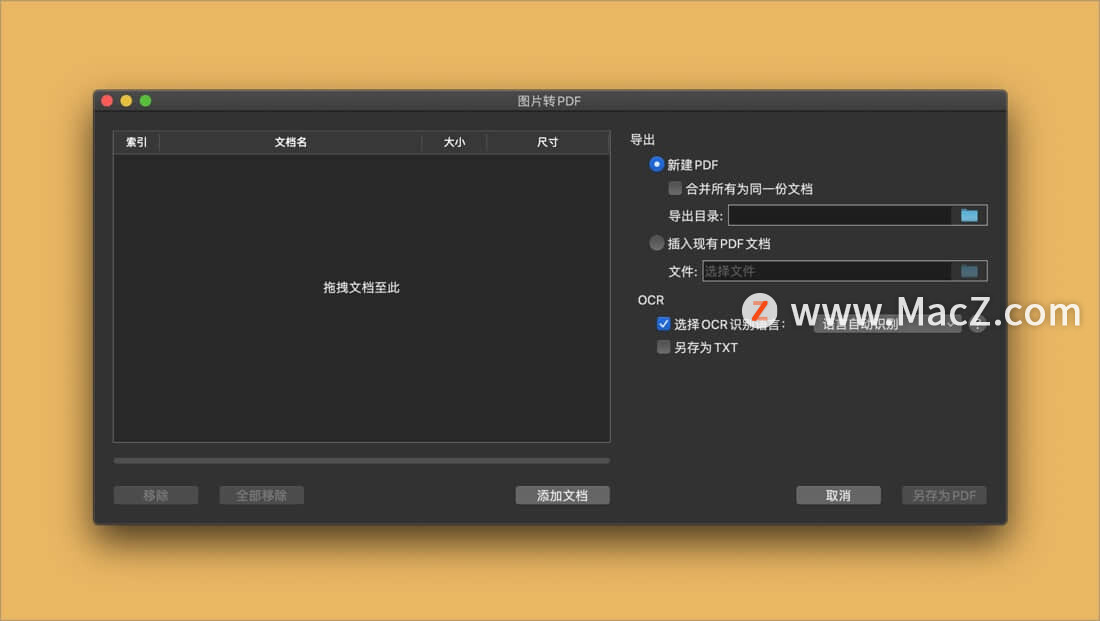Screen dimensions: 1100x621
Task: Enable 另存为 TXT checkbox
Action: pos(663,347)
